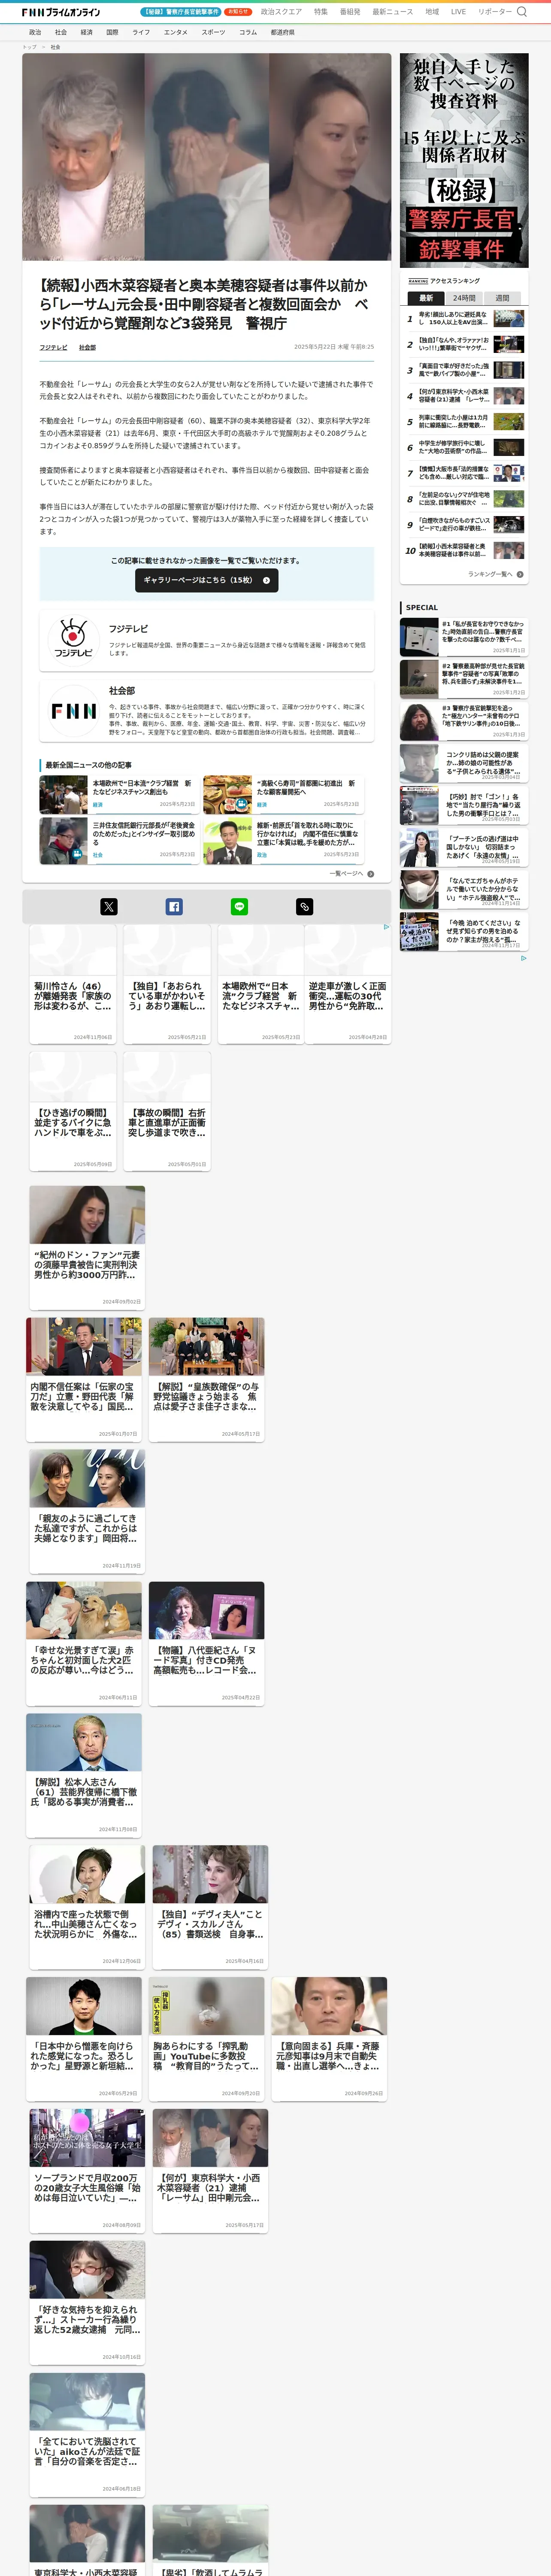The image size is (551, 2576).
Task: Open ソープランドで月収200万 card
Action: click(87, 2171)
